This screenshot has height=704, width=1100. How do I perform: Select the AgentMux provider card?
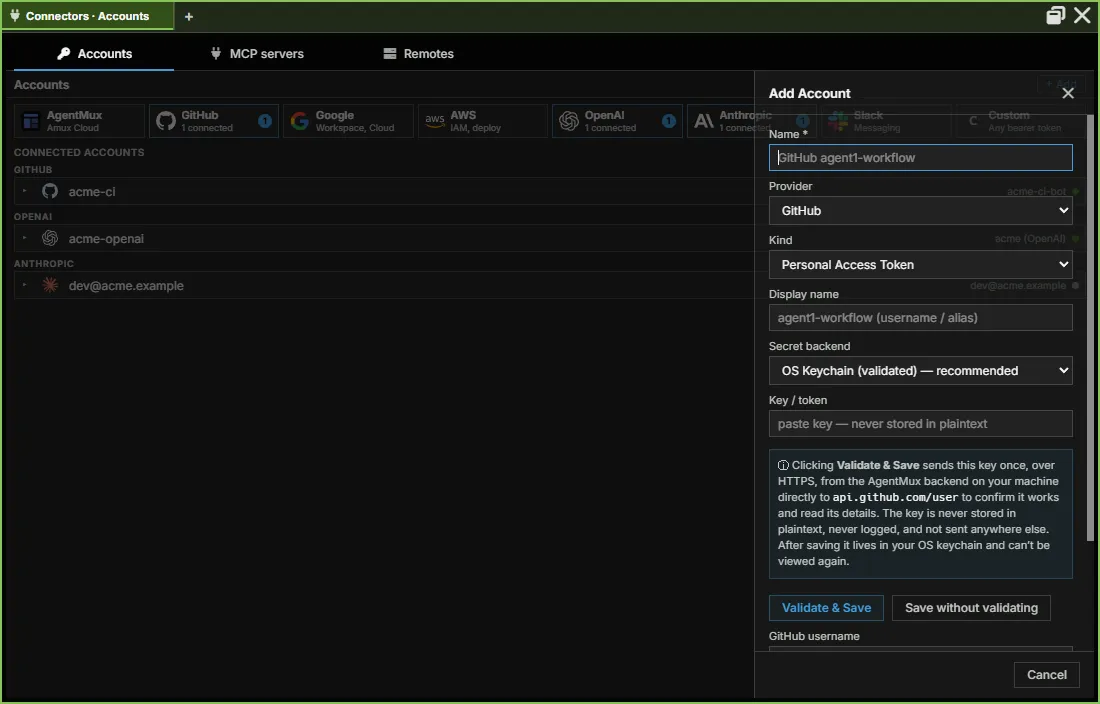pos(79,121)
